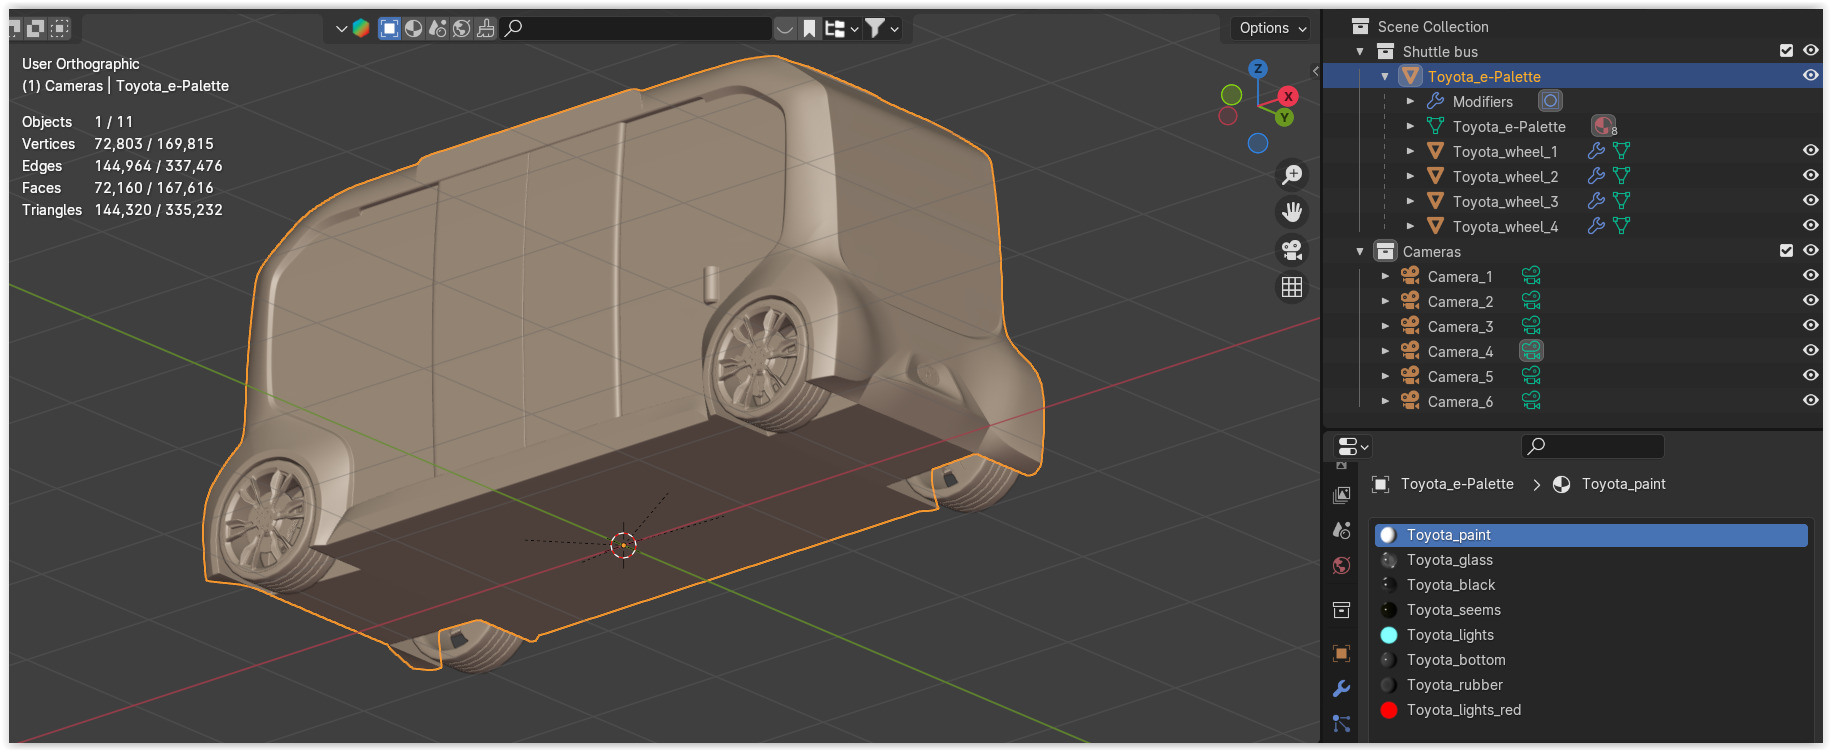Click the zoom magnifier gizmo in the viewport
The width and height of the screenshot is (1831, 751).
[x=1292, y=175]
